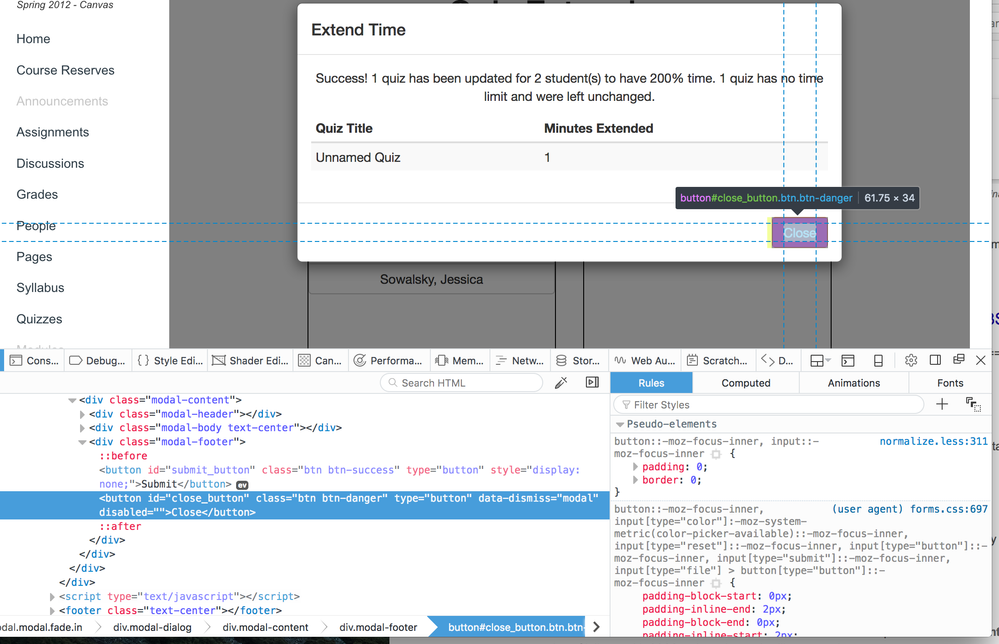This screenshot has width=999, height=644.
Task: Open the developer tools settings gear
Action: 910,360
